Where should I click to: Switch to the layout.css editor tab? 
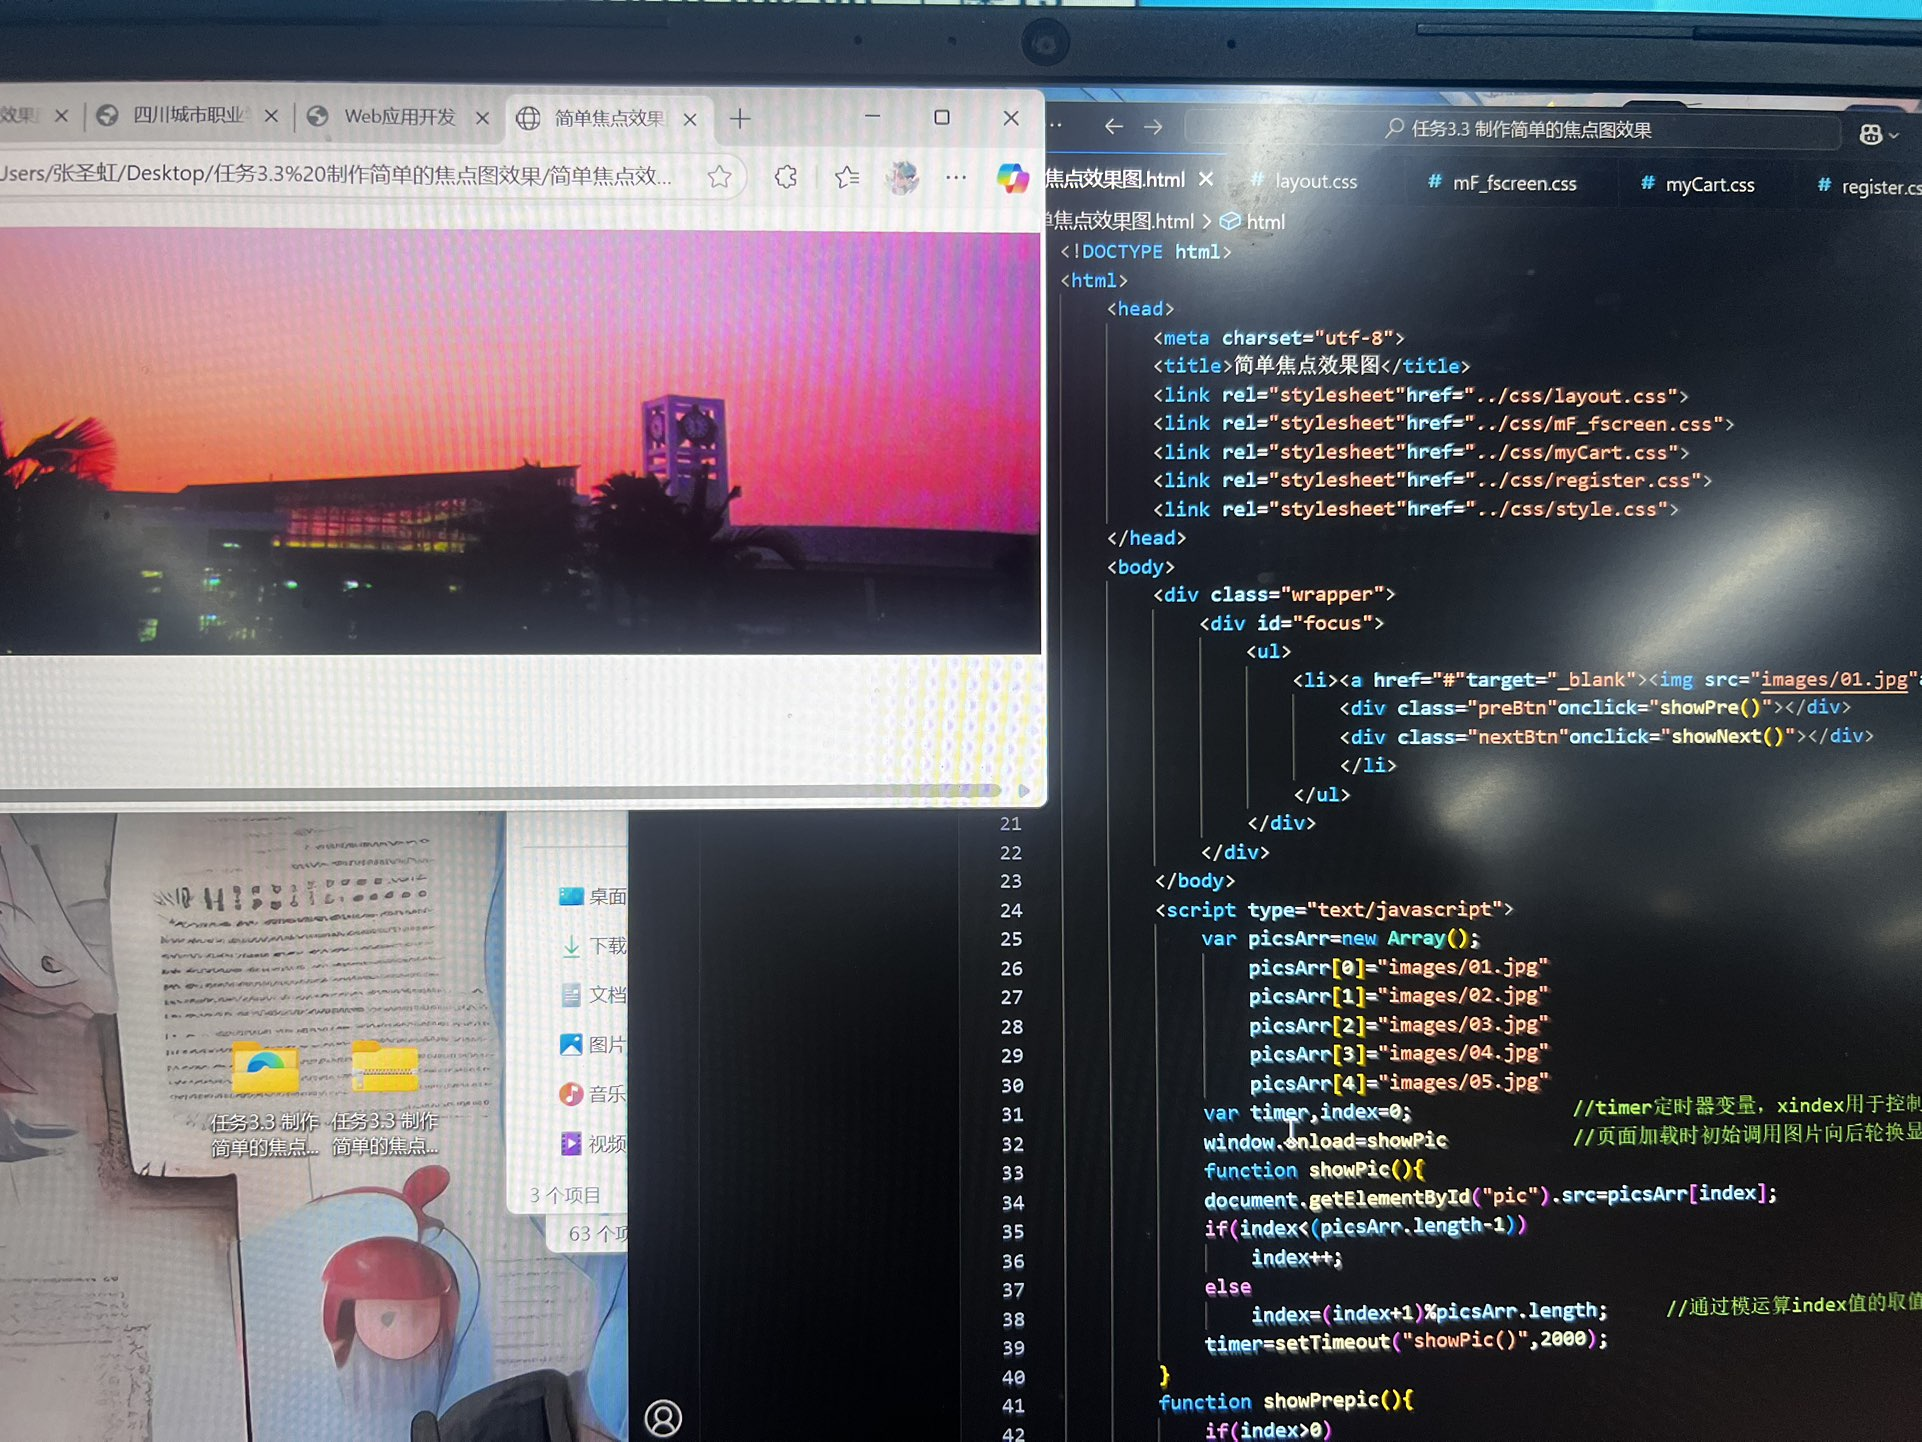click(1314, 182)
